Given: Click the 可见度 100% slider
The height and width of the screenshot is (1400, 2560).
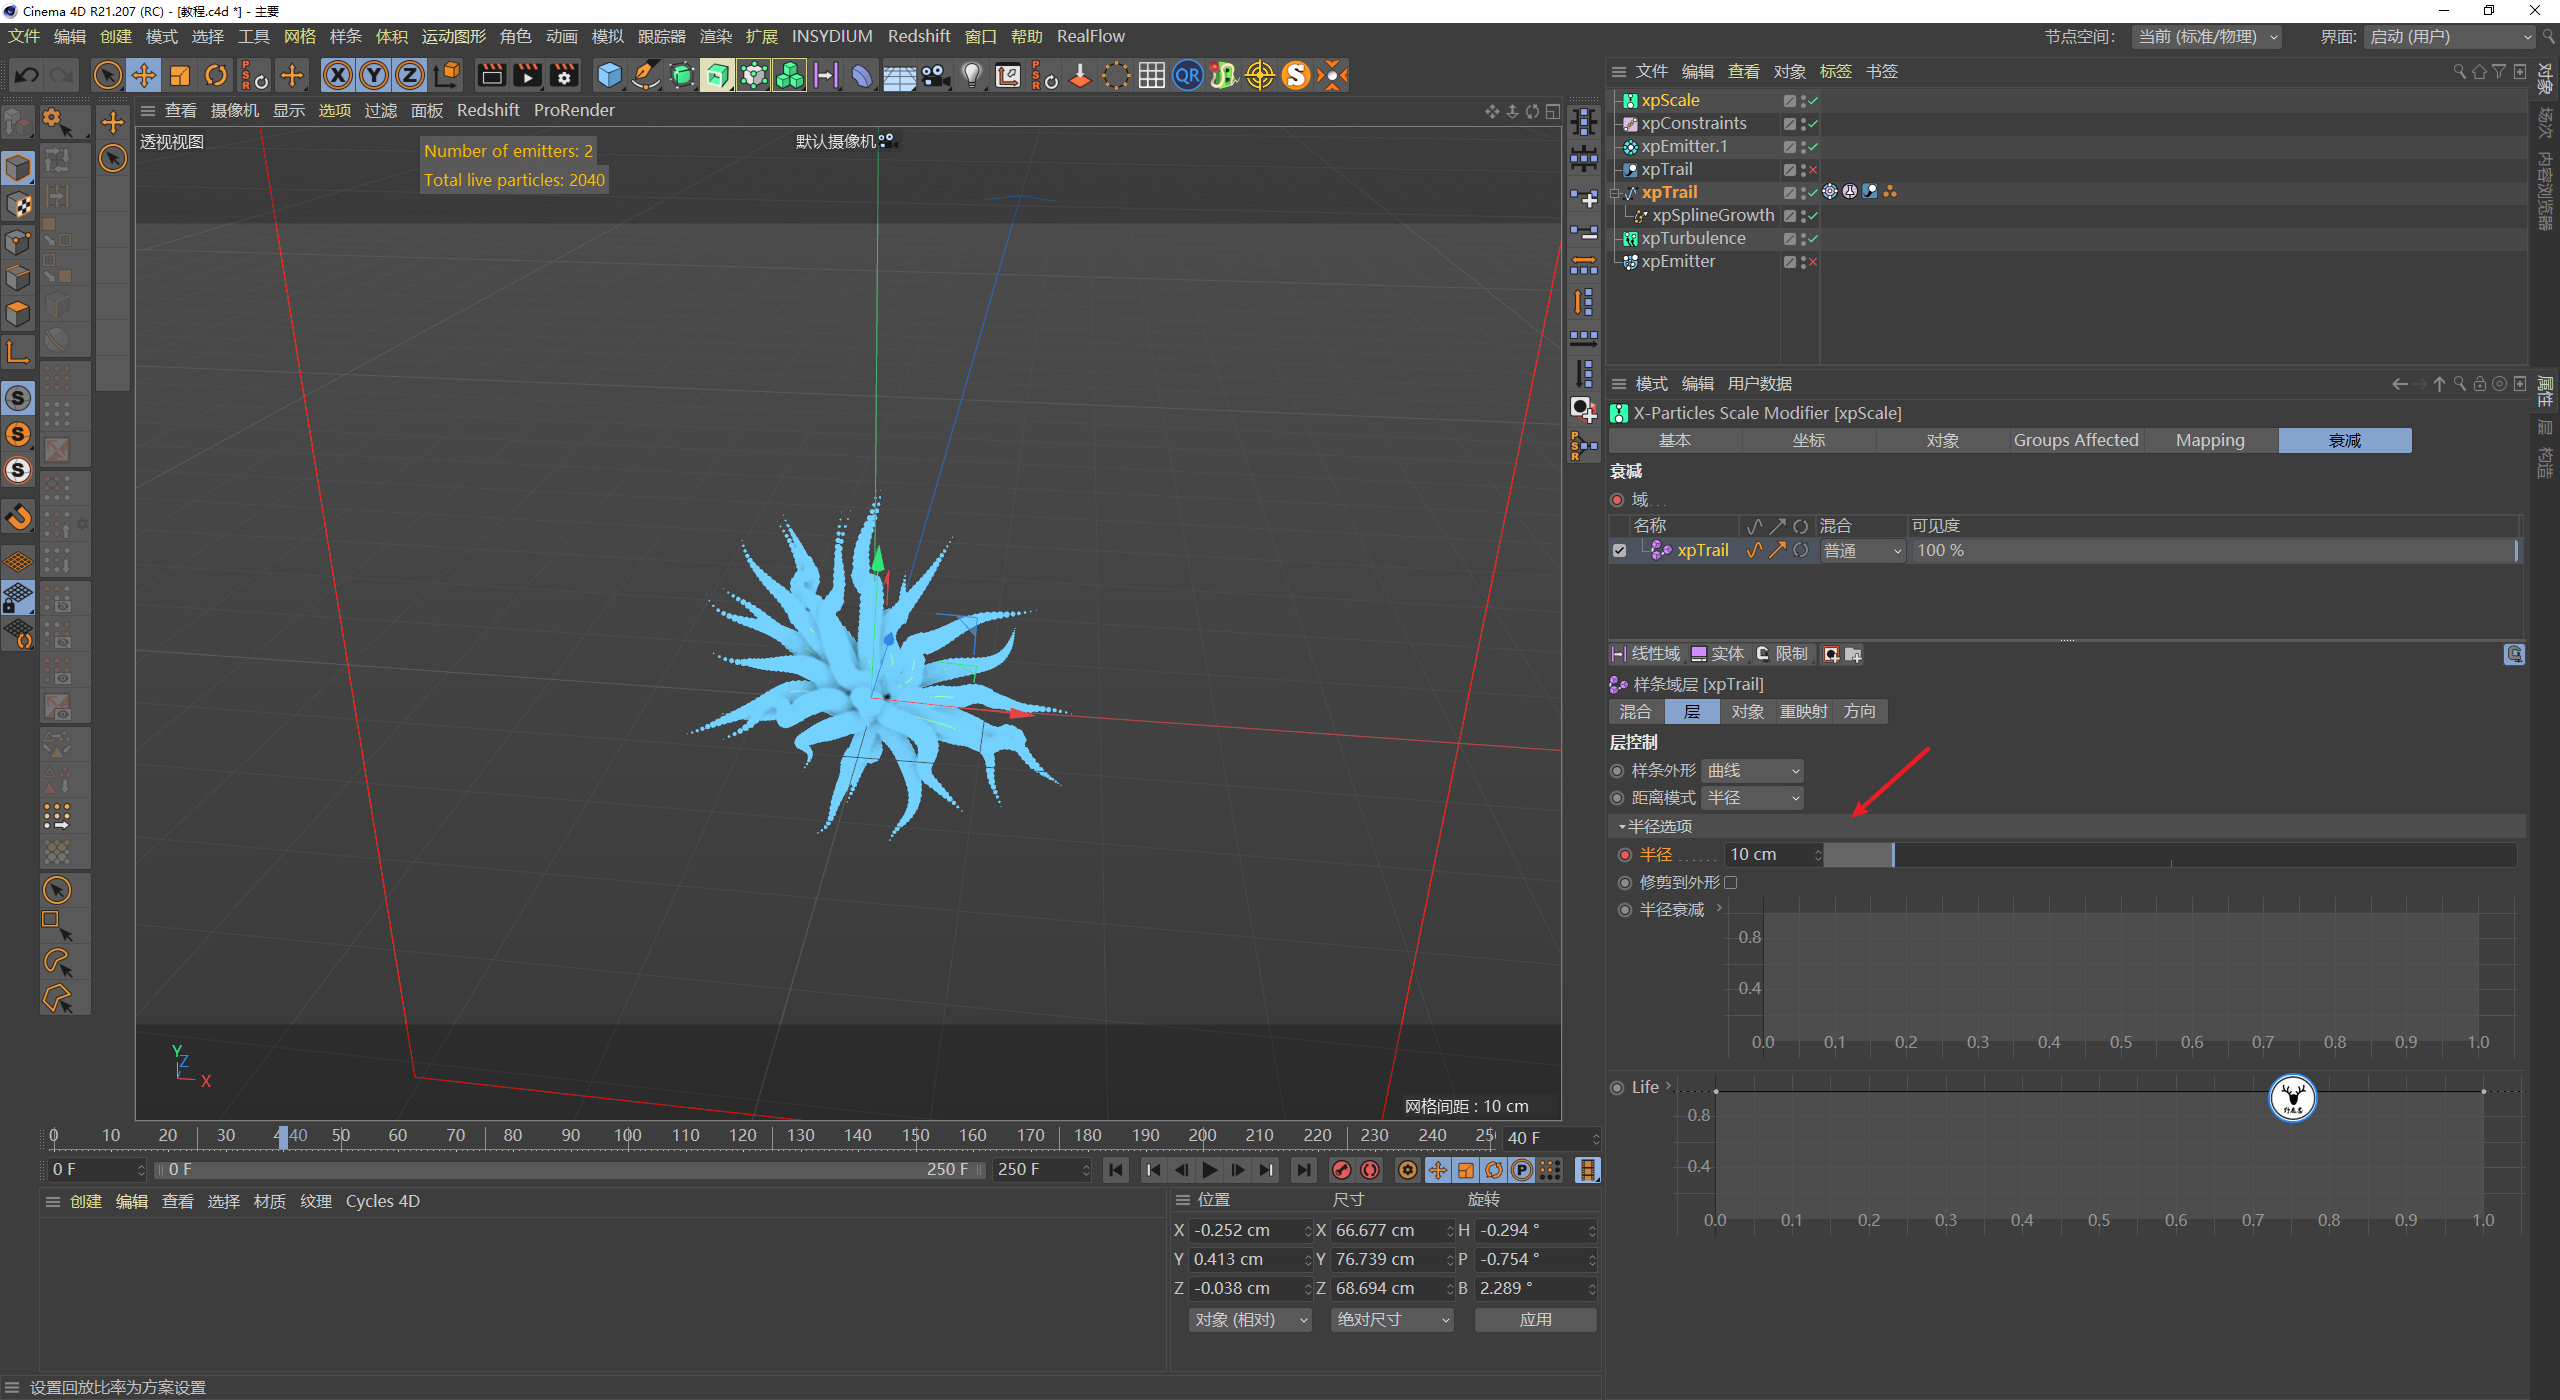Looking at the screenshot, I should pos(2214,550).
